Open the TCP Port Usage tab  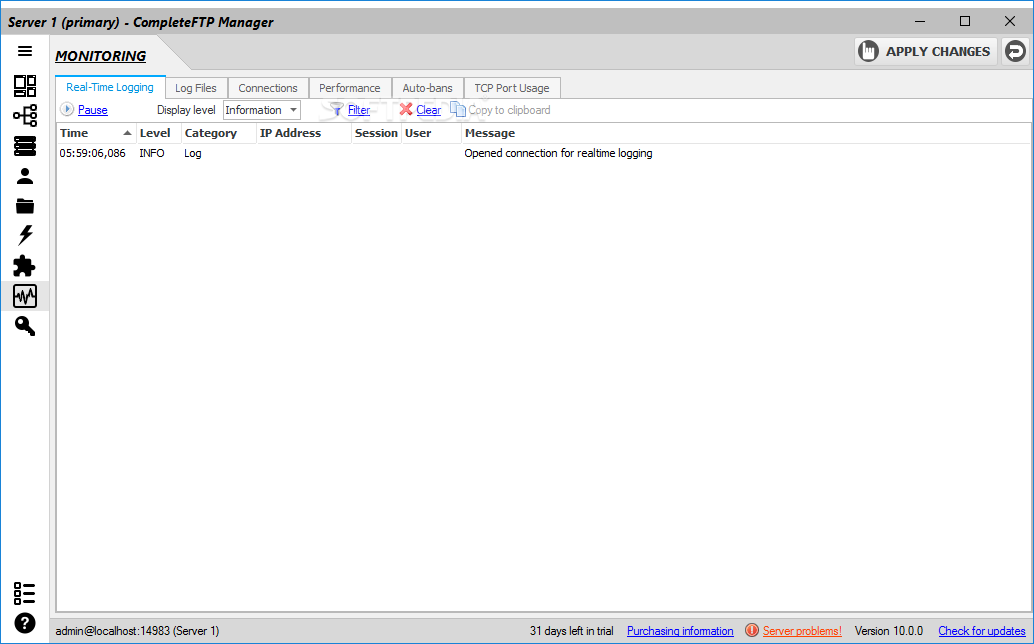click(x=512, y=88)
